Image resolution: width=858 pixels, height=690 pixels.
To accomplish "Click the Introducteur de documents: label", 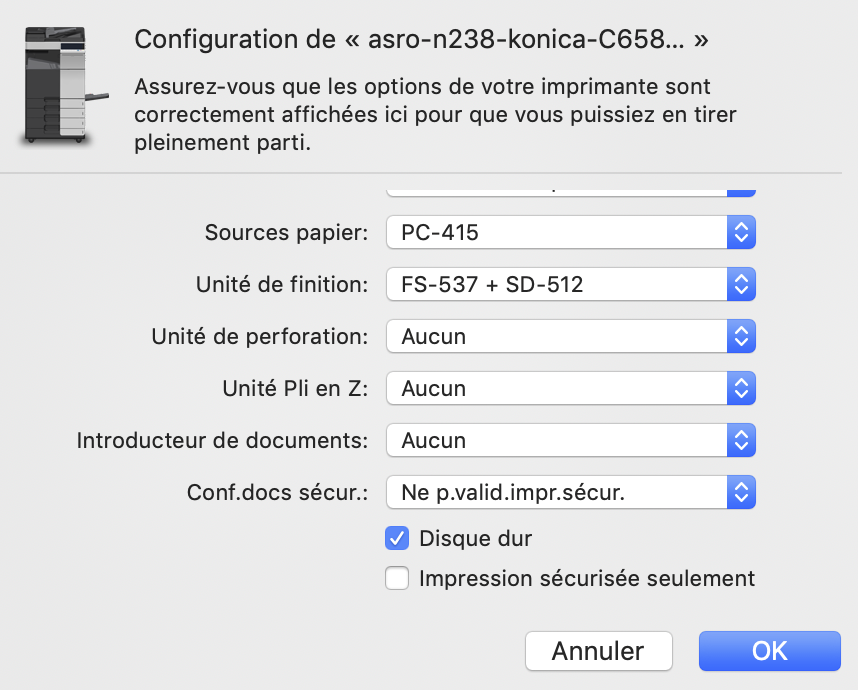I will click(222, 440).
